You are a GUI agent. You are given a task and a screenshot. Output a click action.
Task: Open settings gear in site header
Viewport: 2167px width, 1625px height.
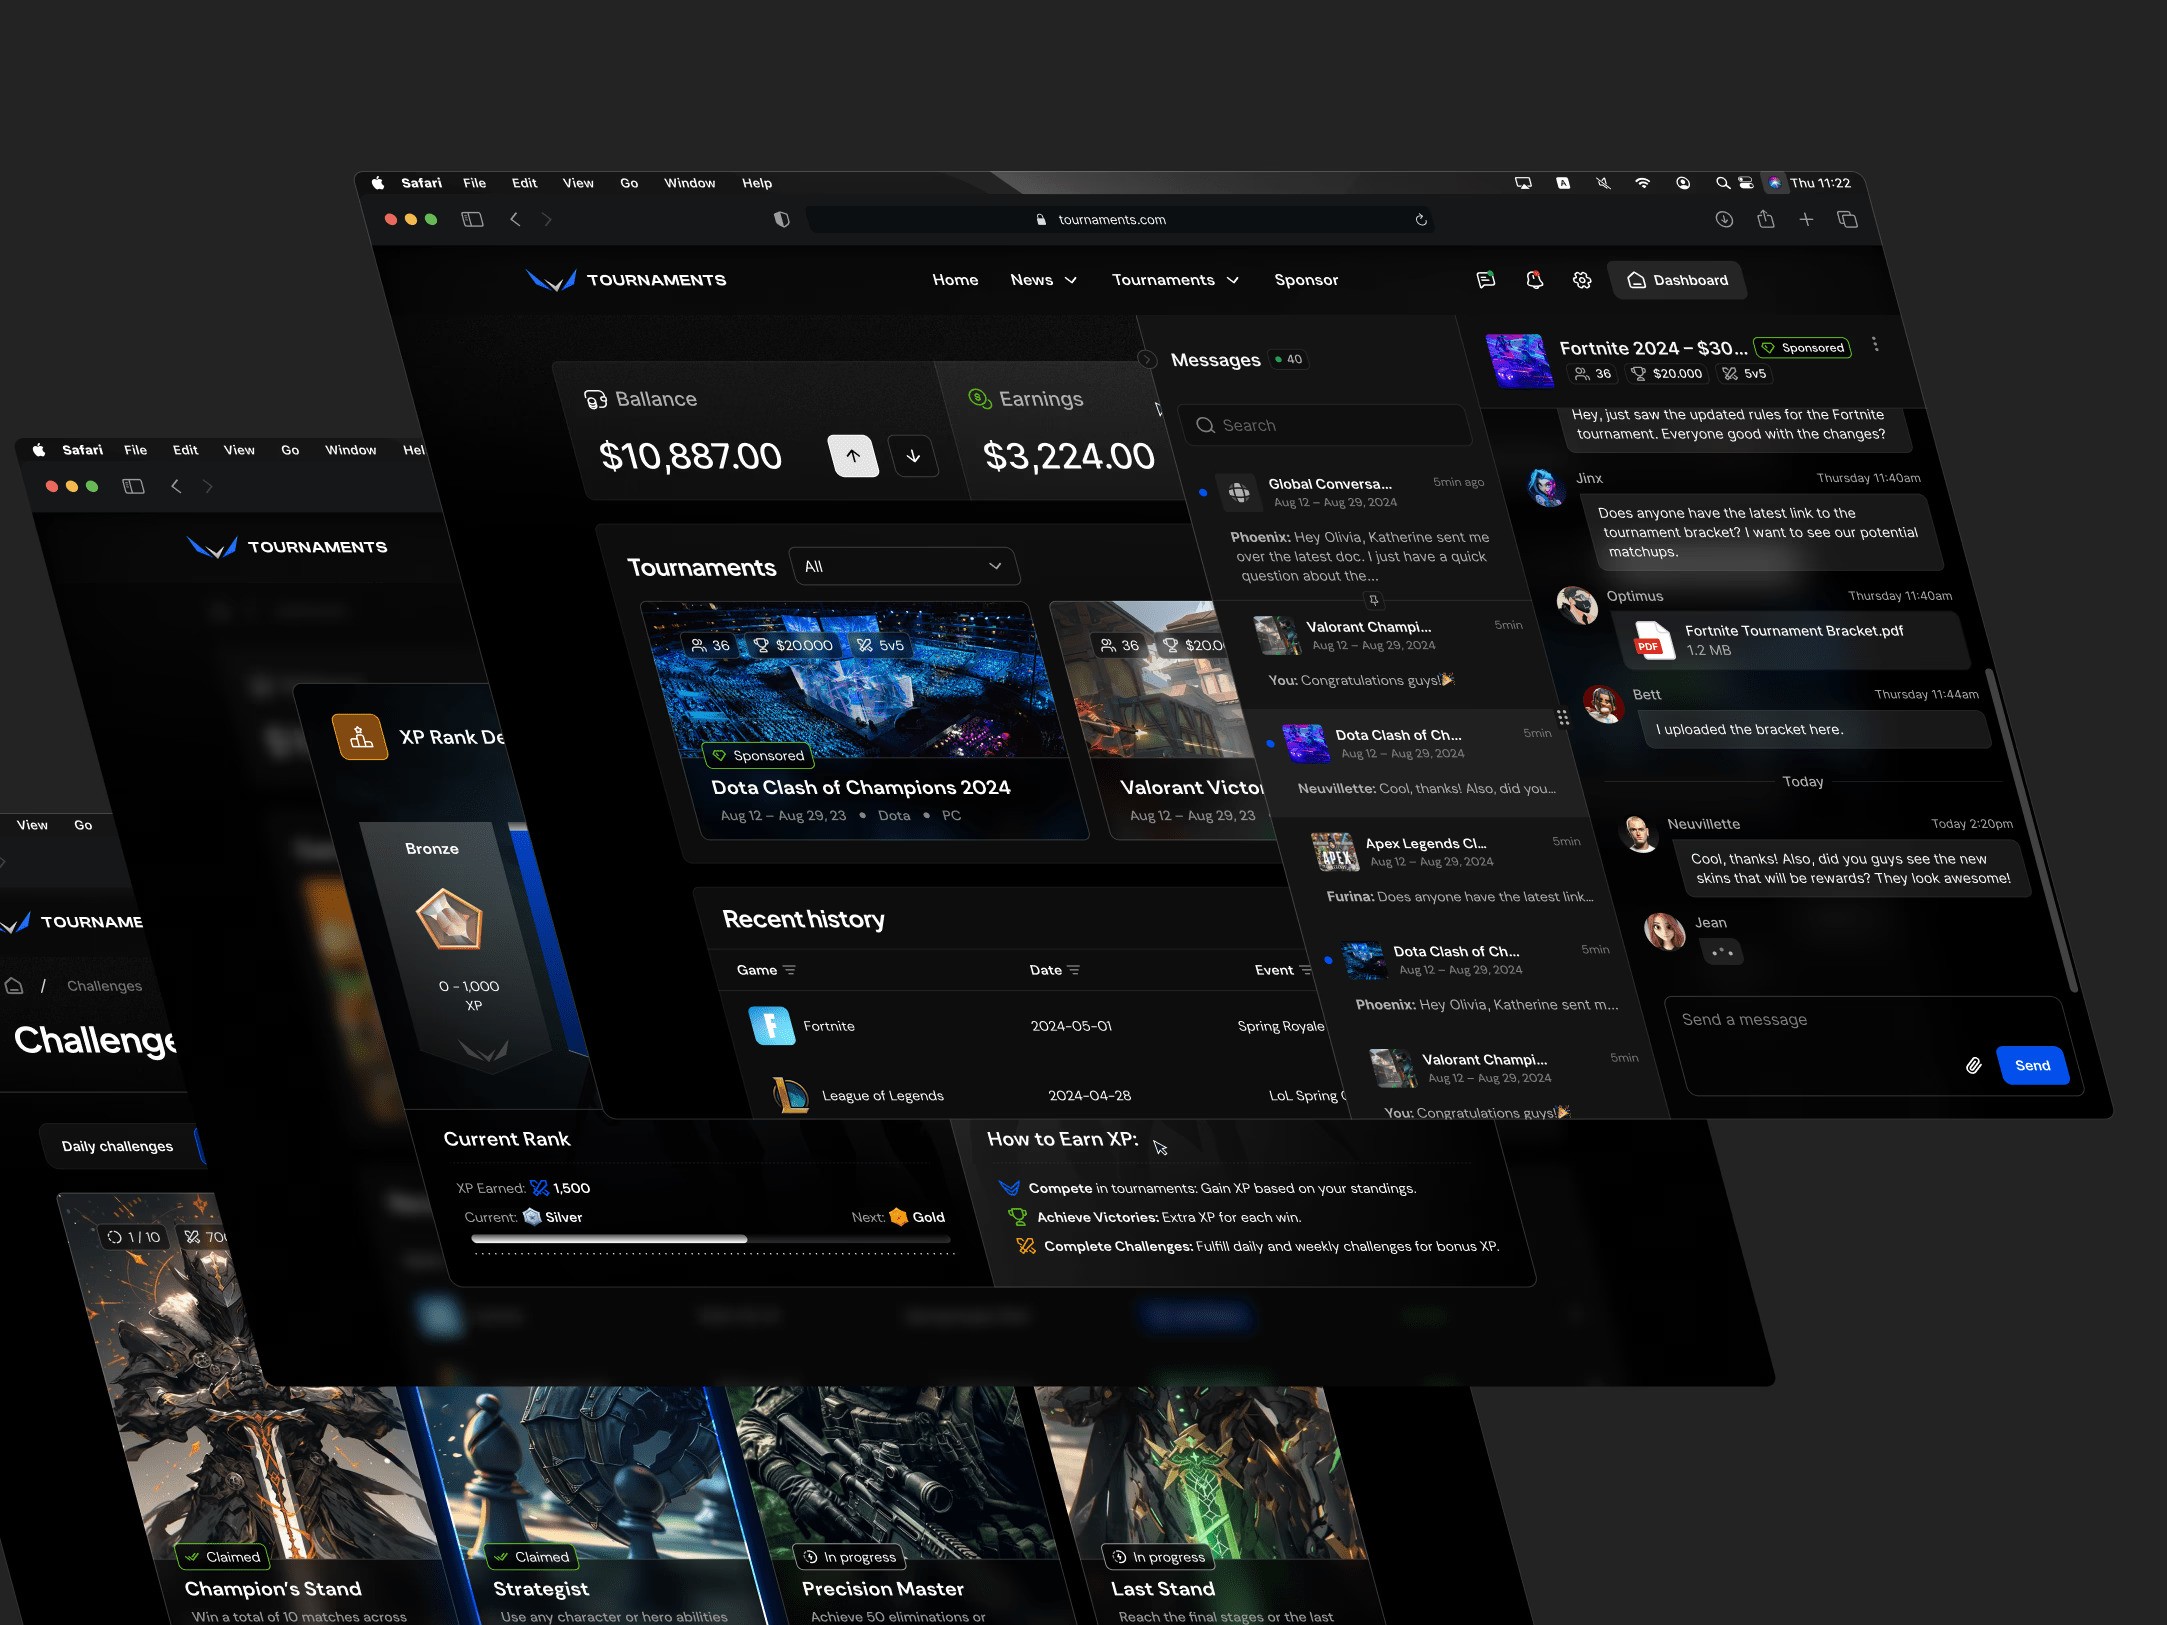pos(1582,280)
